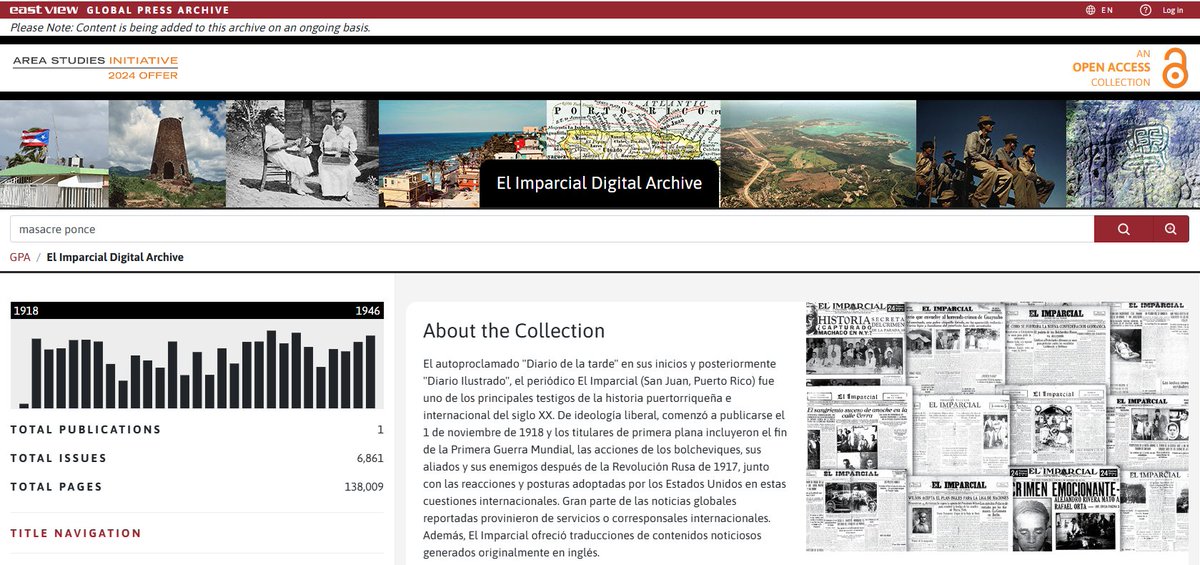The height and width of the screenshot is (565, 1200).
Task: Click the 'El Imparcial Digital Archive' banner title
Action: pyautogui.click(x=599, y=183)
